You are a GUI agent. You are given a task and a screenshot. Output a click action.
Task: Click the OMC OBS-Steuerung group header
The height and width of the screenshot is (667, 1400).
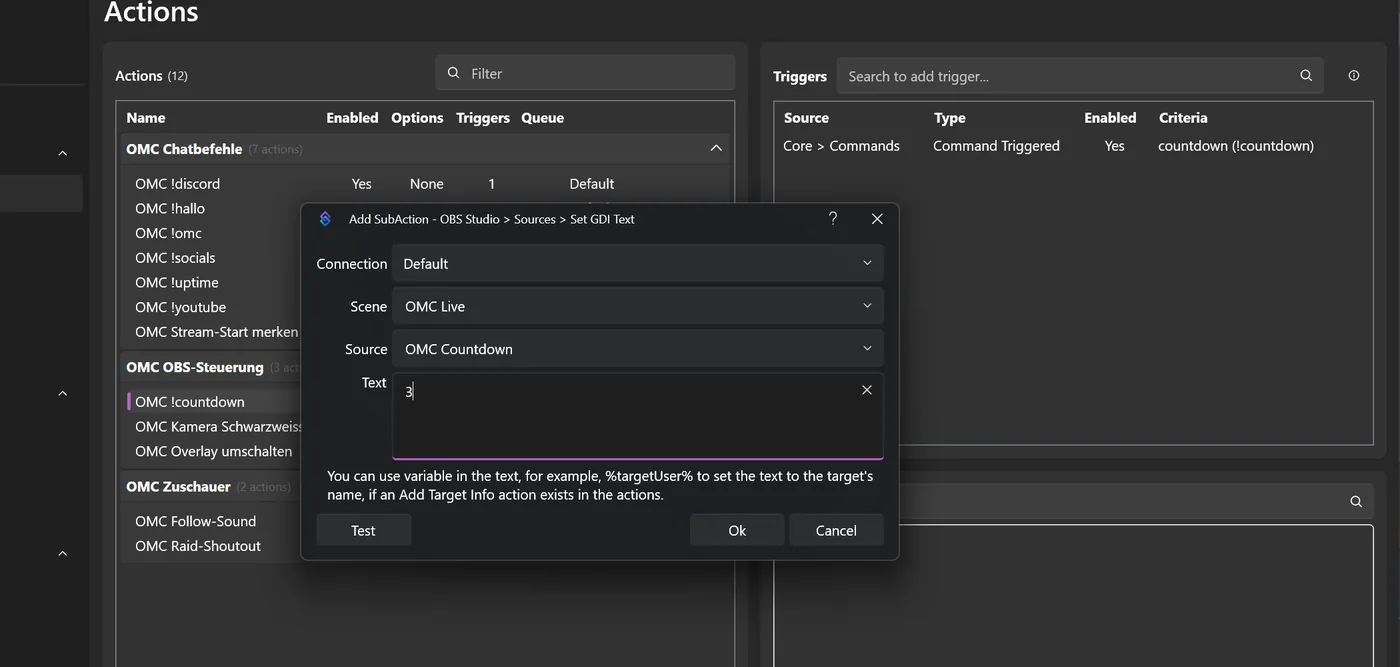coord(195,367)
